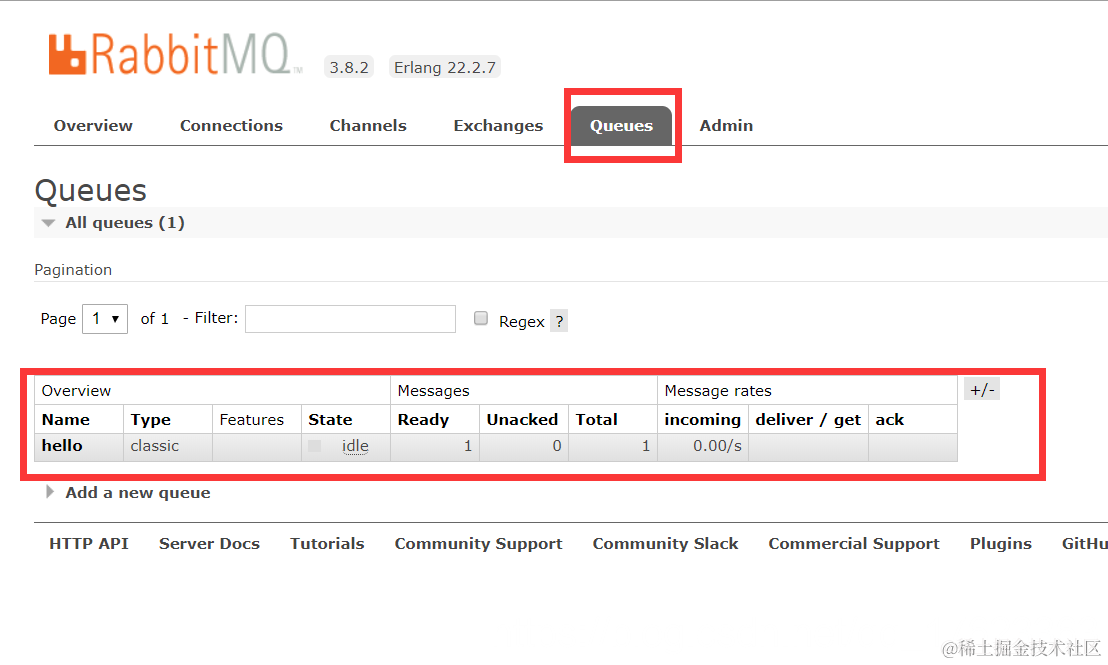Click the idle state indicator square
Screen dimensions: 1108x665
pos(314,446)
